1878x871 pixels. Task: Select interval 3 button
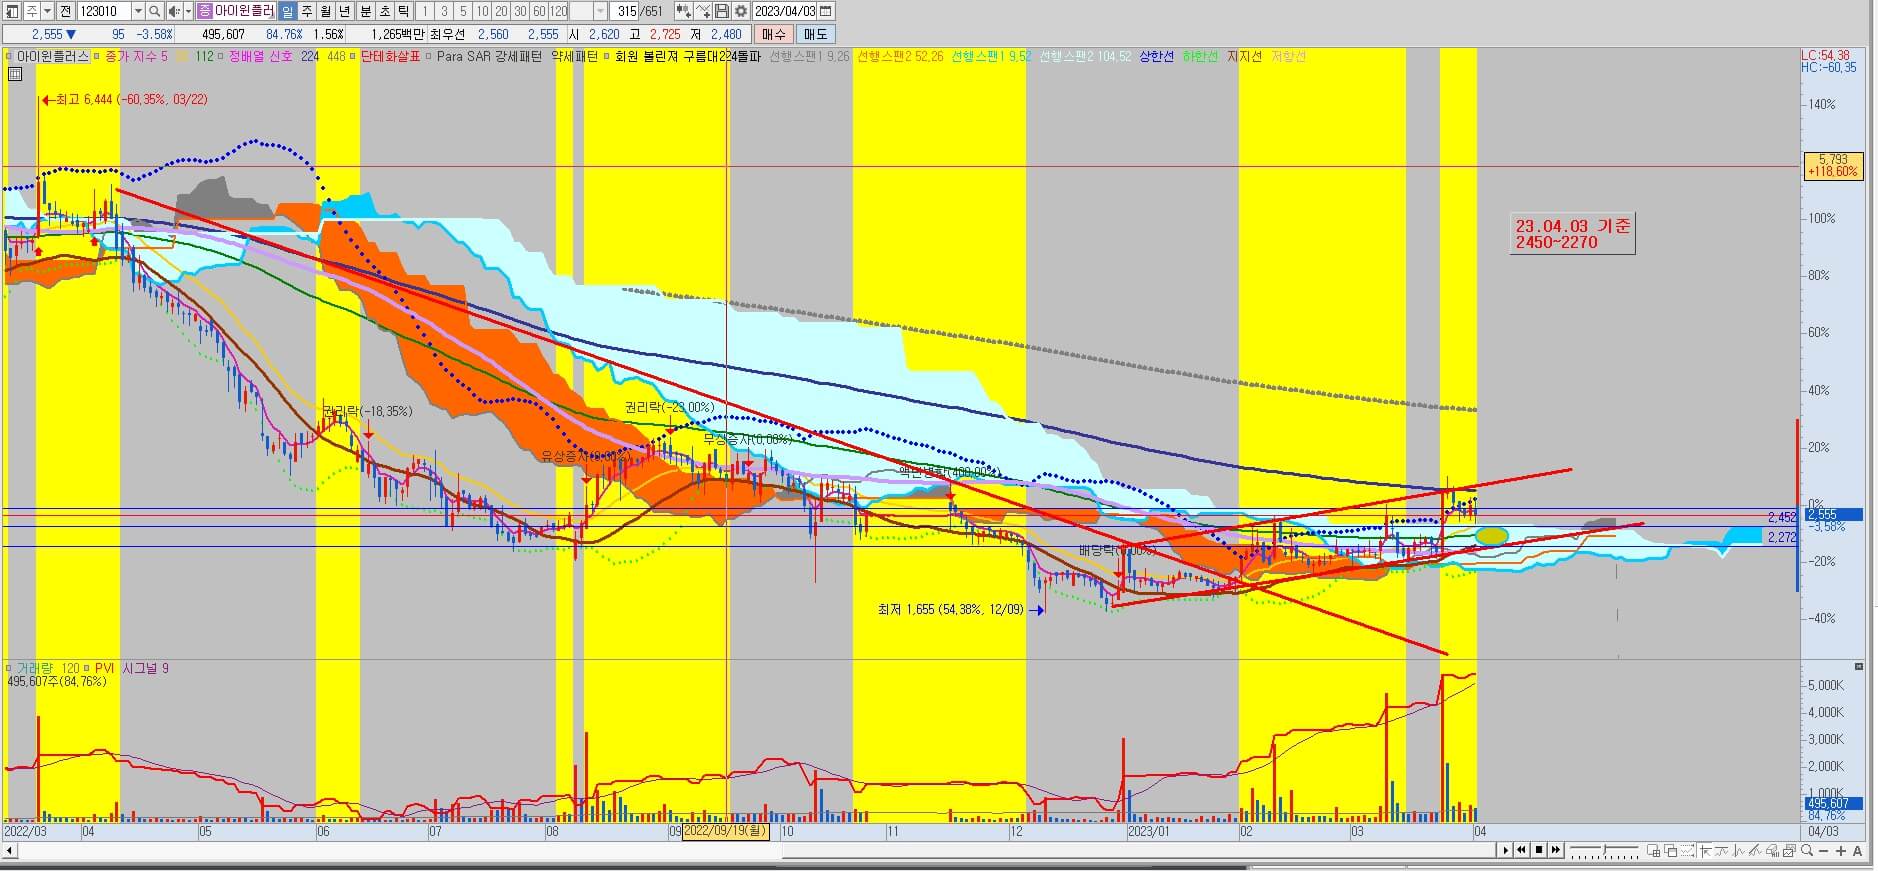tap(444, 11)
